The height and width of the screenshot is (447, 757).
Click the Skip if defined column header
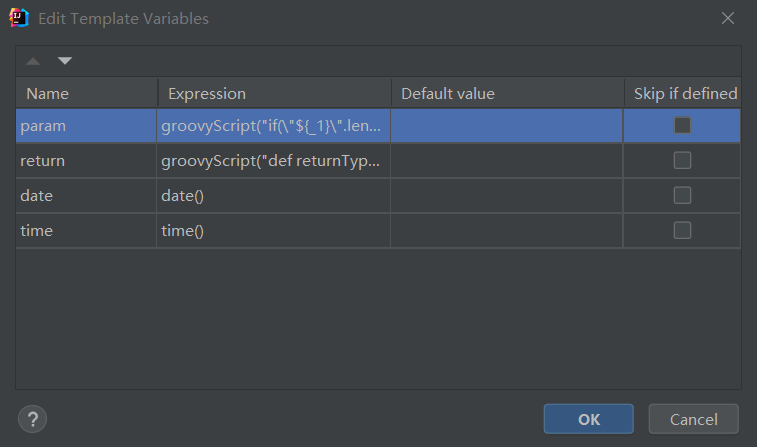pos(684,93)
